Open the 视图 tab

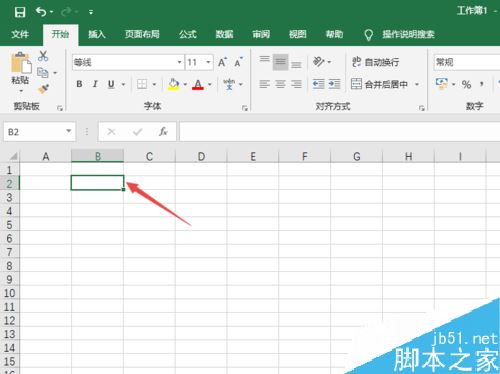[297, 34]
